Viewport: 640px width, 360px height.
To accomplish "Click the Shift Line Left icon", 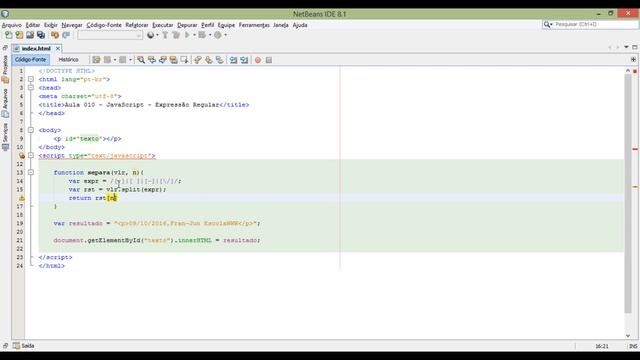I will click(233, 60).
